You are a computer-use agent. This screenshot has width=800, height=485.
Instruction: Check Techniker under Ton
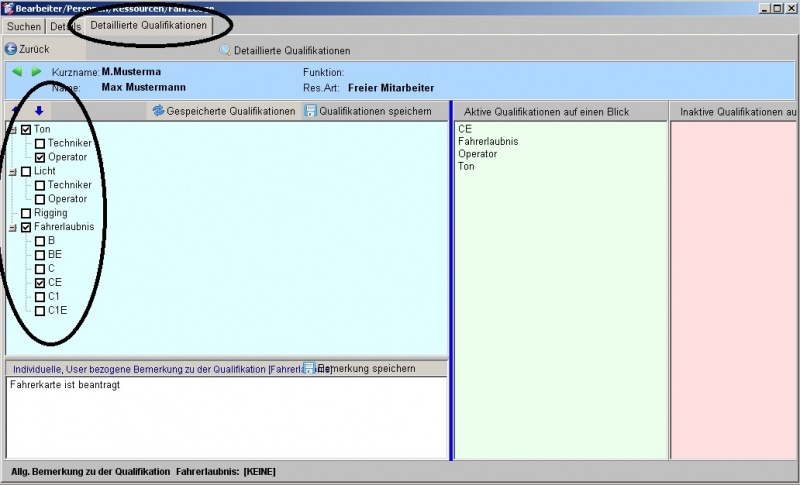(x=40, y=144)
